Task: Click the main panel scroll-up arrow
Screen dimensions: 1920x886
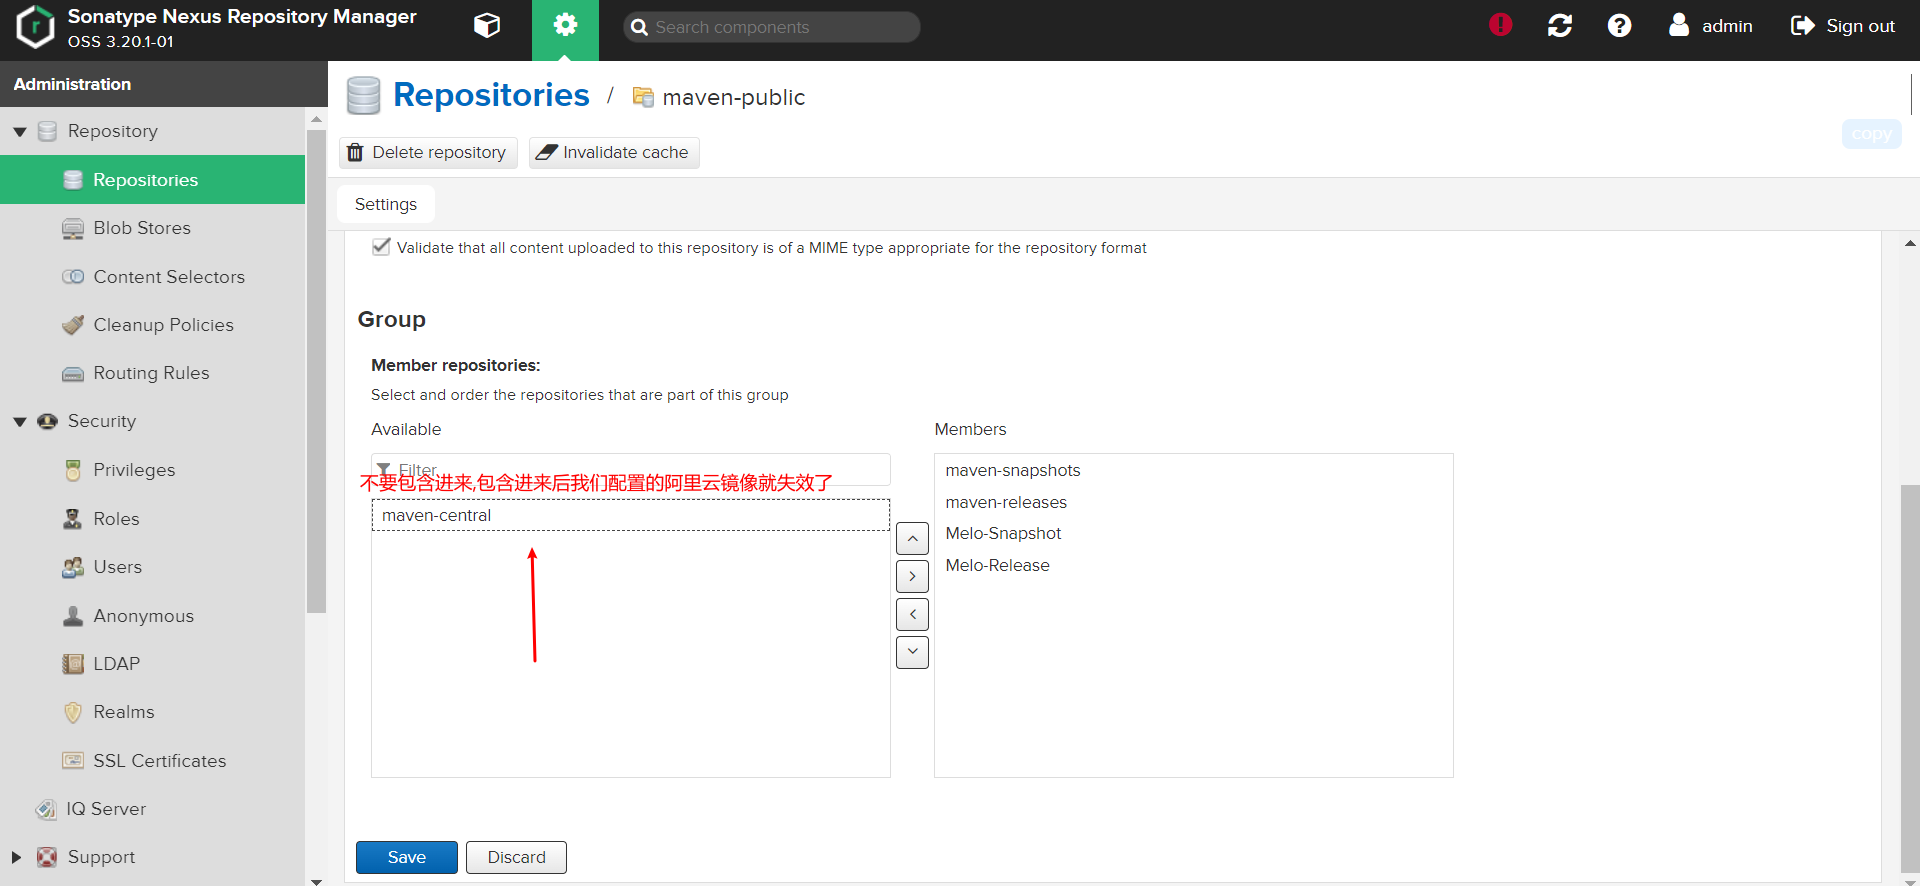Action: click(x=1910, y=243)
